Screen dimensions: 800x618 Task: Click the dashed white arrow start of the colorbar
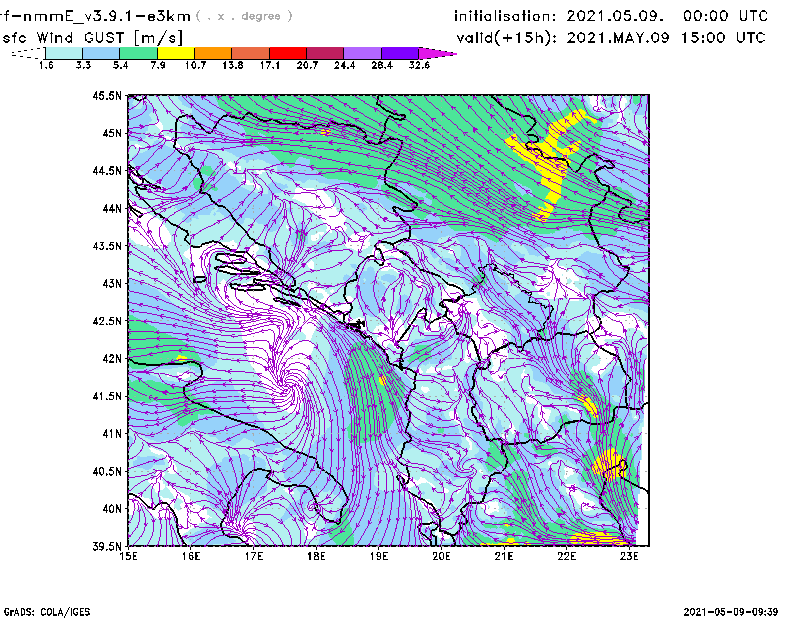28,53
